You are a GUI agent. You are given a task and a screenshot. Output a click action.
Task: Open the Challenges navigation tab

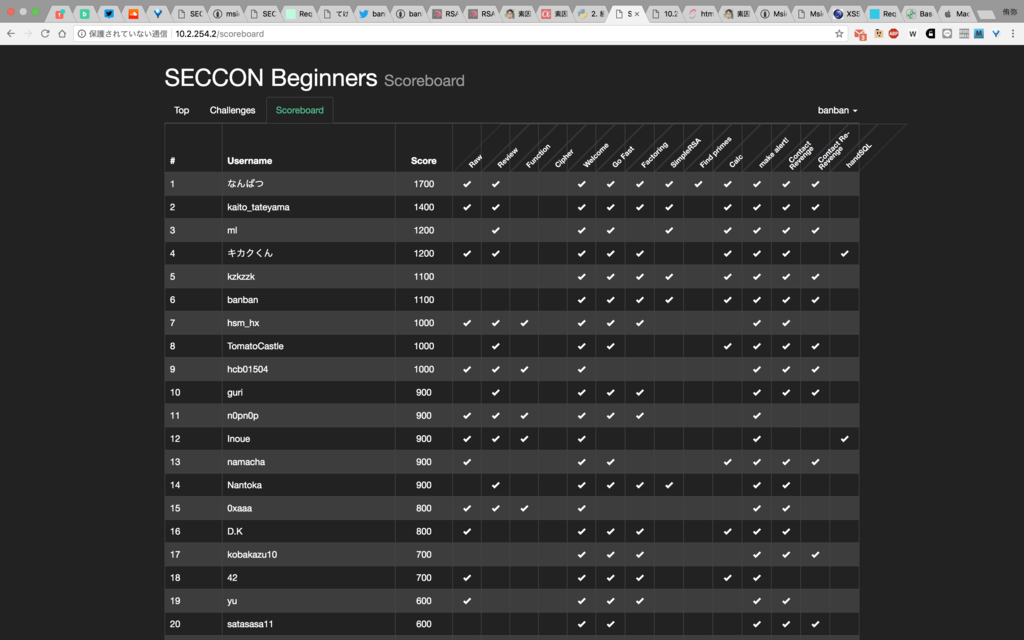pos(232,110)
